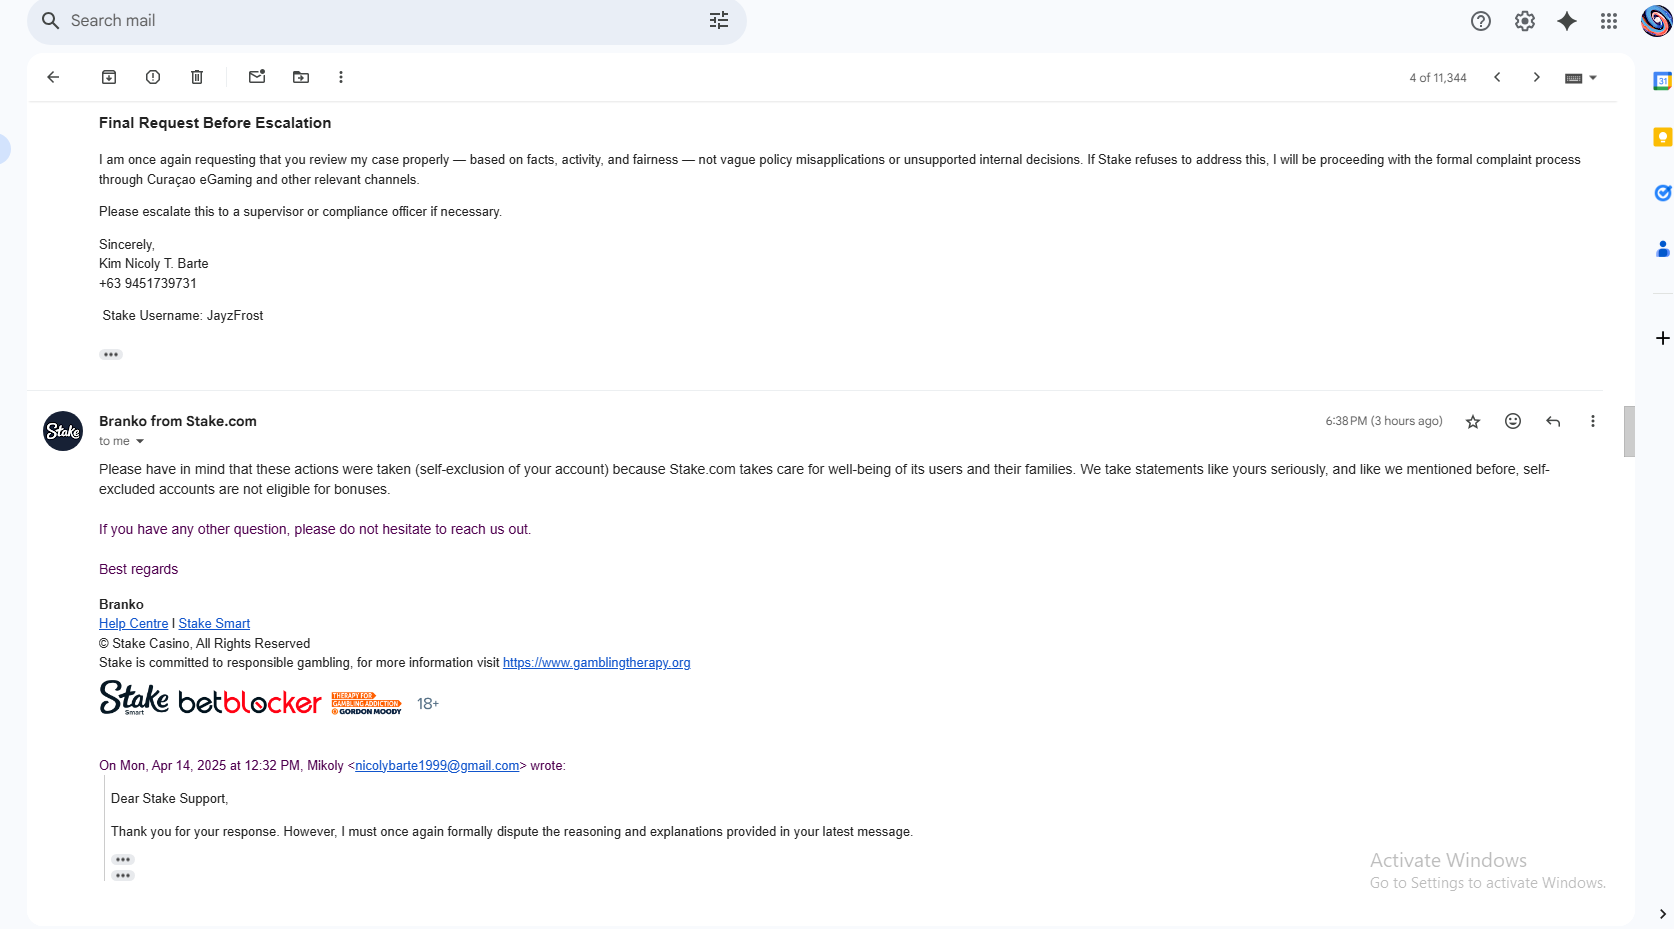Click the Stake Smart logo image
The image size is (1674, 929).
pyautogui.click(x=134, y=698)
